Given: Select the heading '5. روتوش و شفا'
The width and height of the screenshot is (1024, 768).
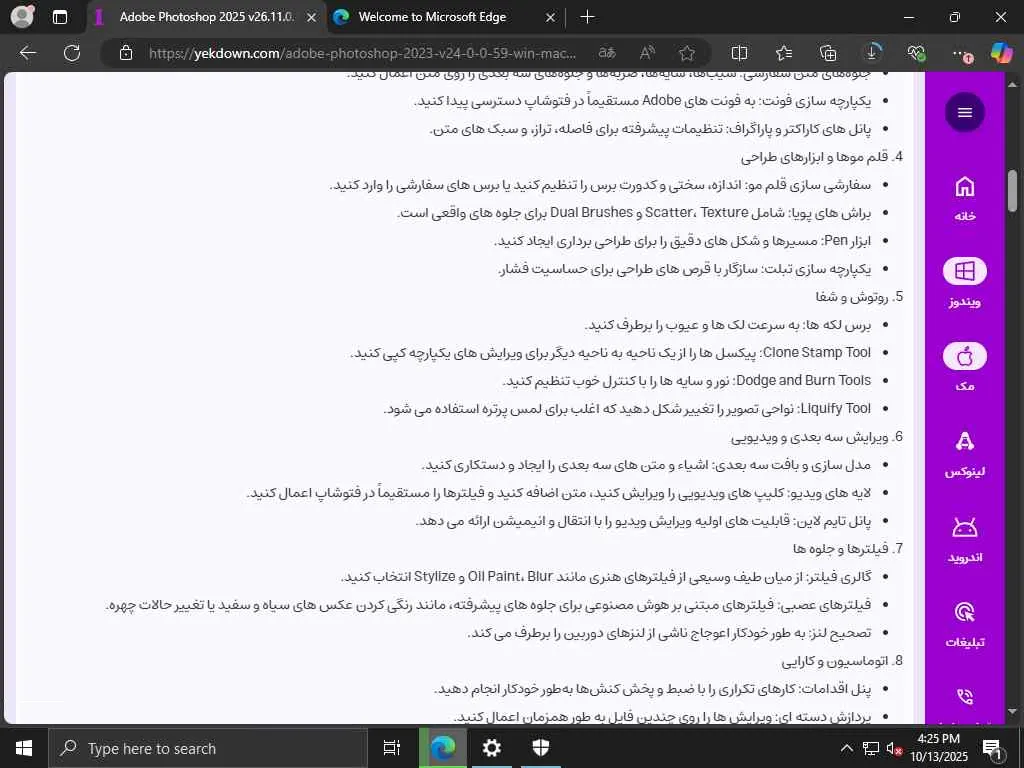Looking at the screenshot, I should (859, 297).
